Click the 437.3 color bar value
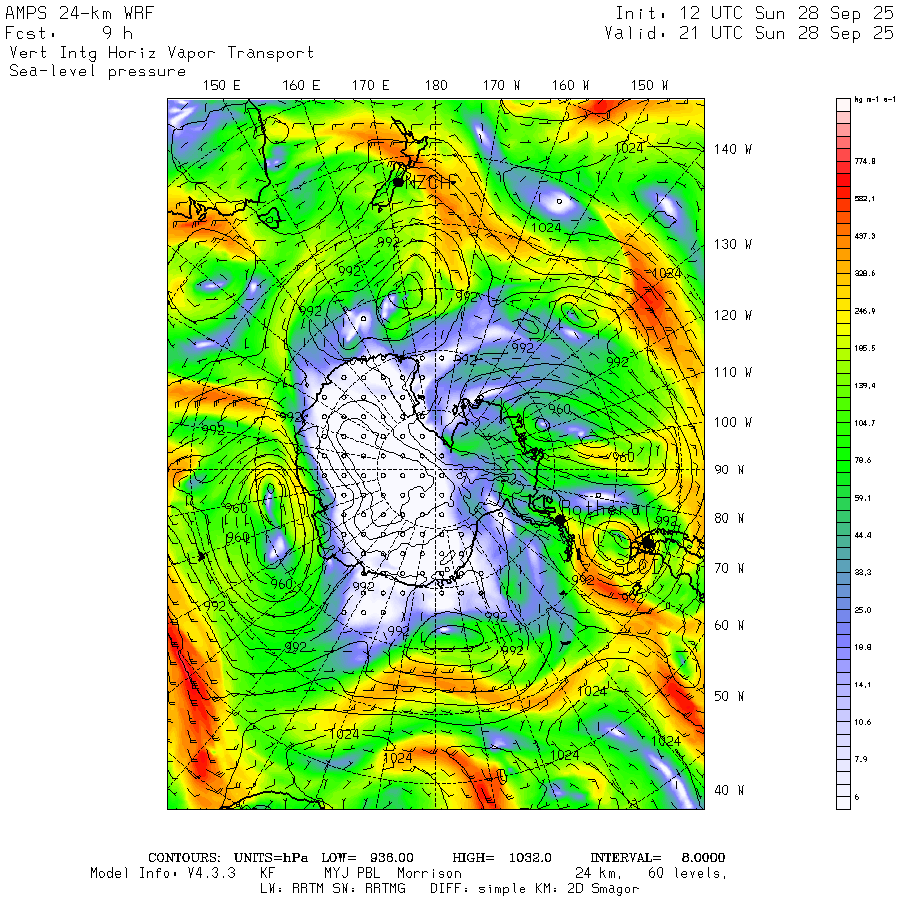Viewport: 900px width, 900px height. (x=865, y=236)
